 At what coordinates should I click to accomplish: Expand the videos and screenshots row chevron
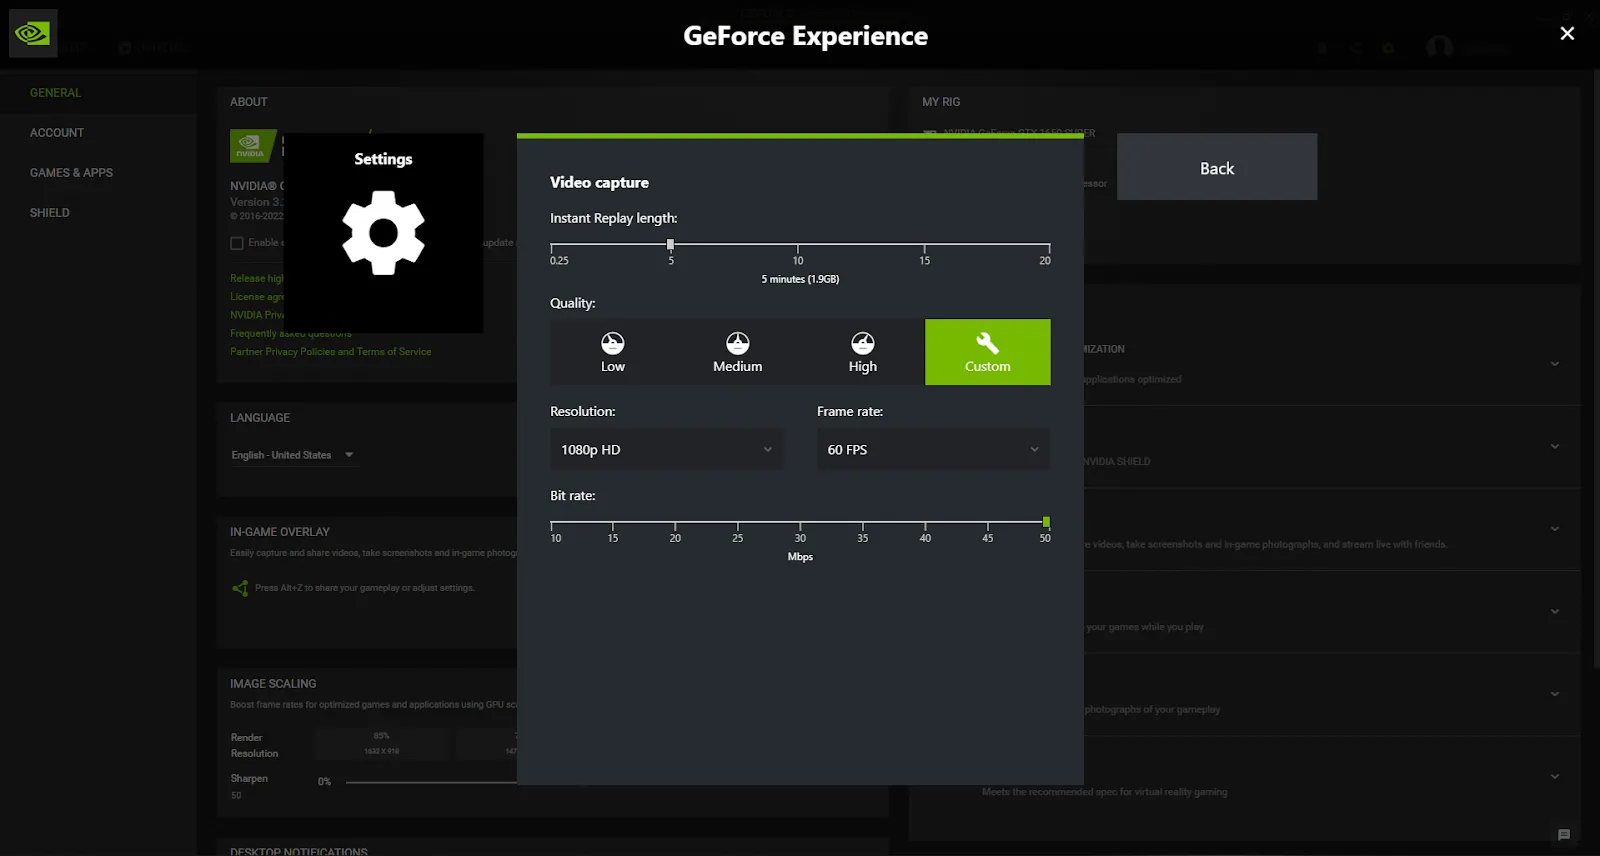point(1554,529)
